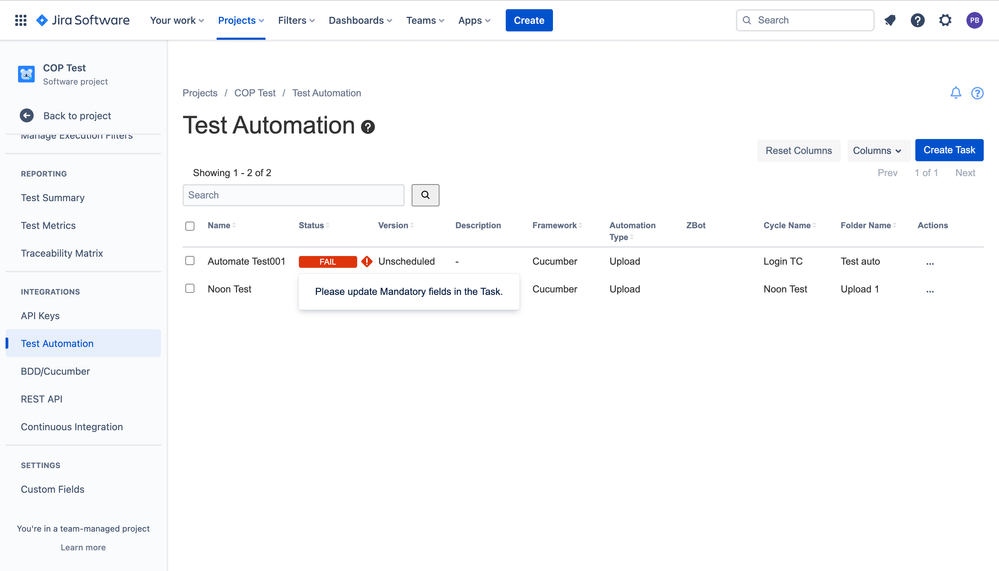Open the notifications icon in top bar

(x=890, y=20)
